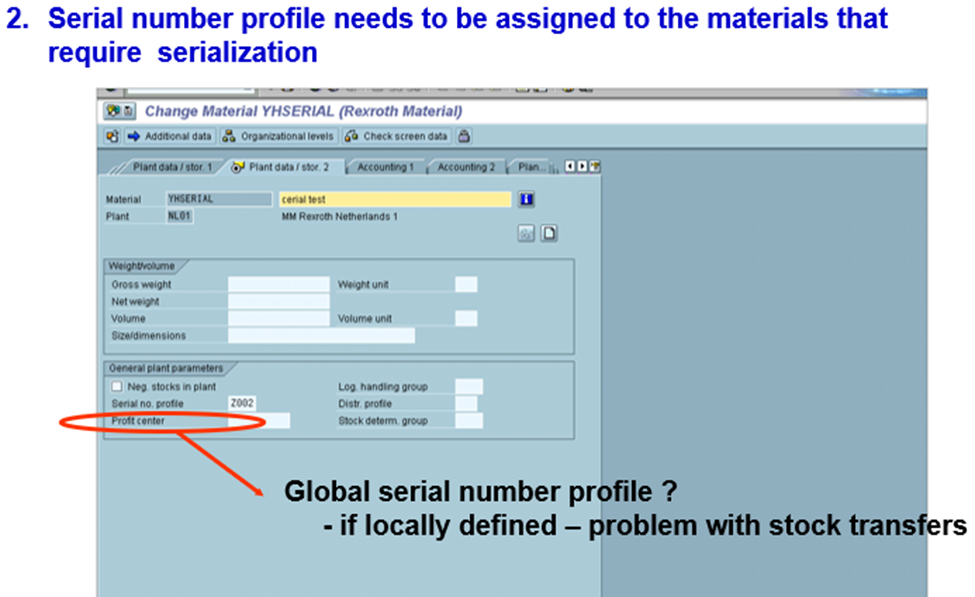975x597 pixels.
Task: Click the lock icon in application toolbar
Action: coord(464,136)
